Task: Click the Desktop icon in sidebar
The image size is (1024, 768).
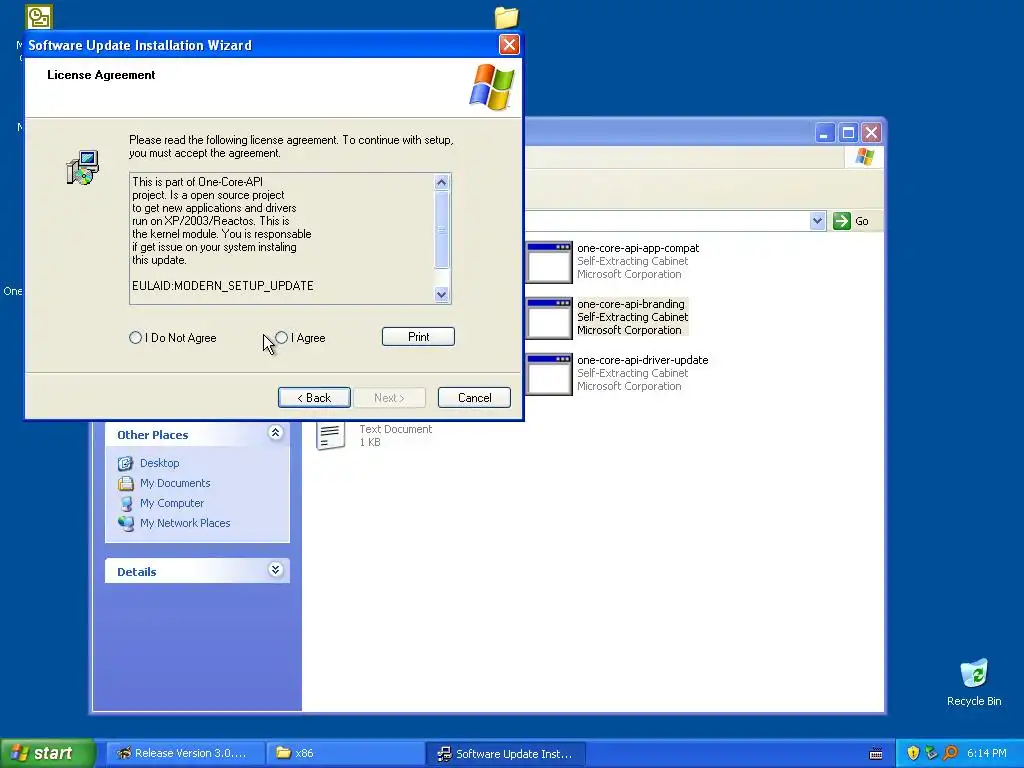Action: pos(125,464)
